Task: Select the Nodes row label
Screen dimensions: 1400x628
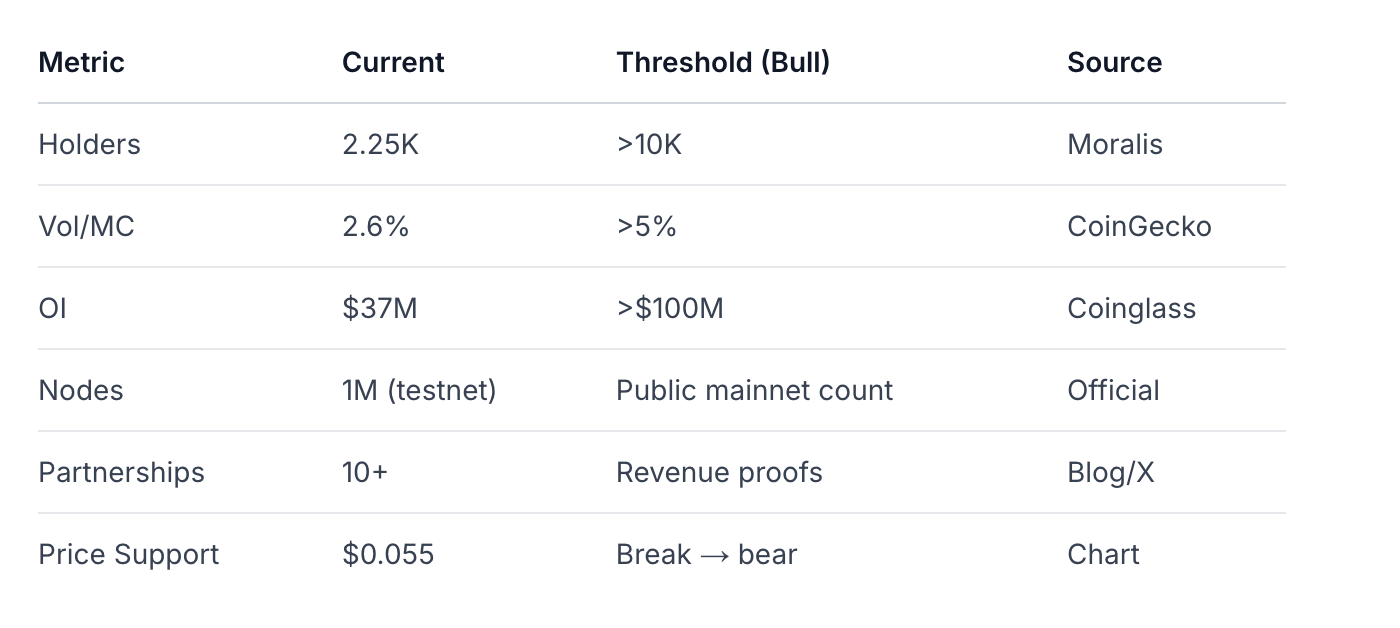Action: coord(80,390)
